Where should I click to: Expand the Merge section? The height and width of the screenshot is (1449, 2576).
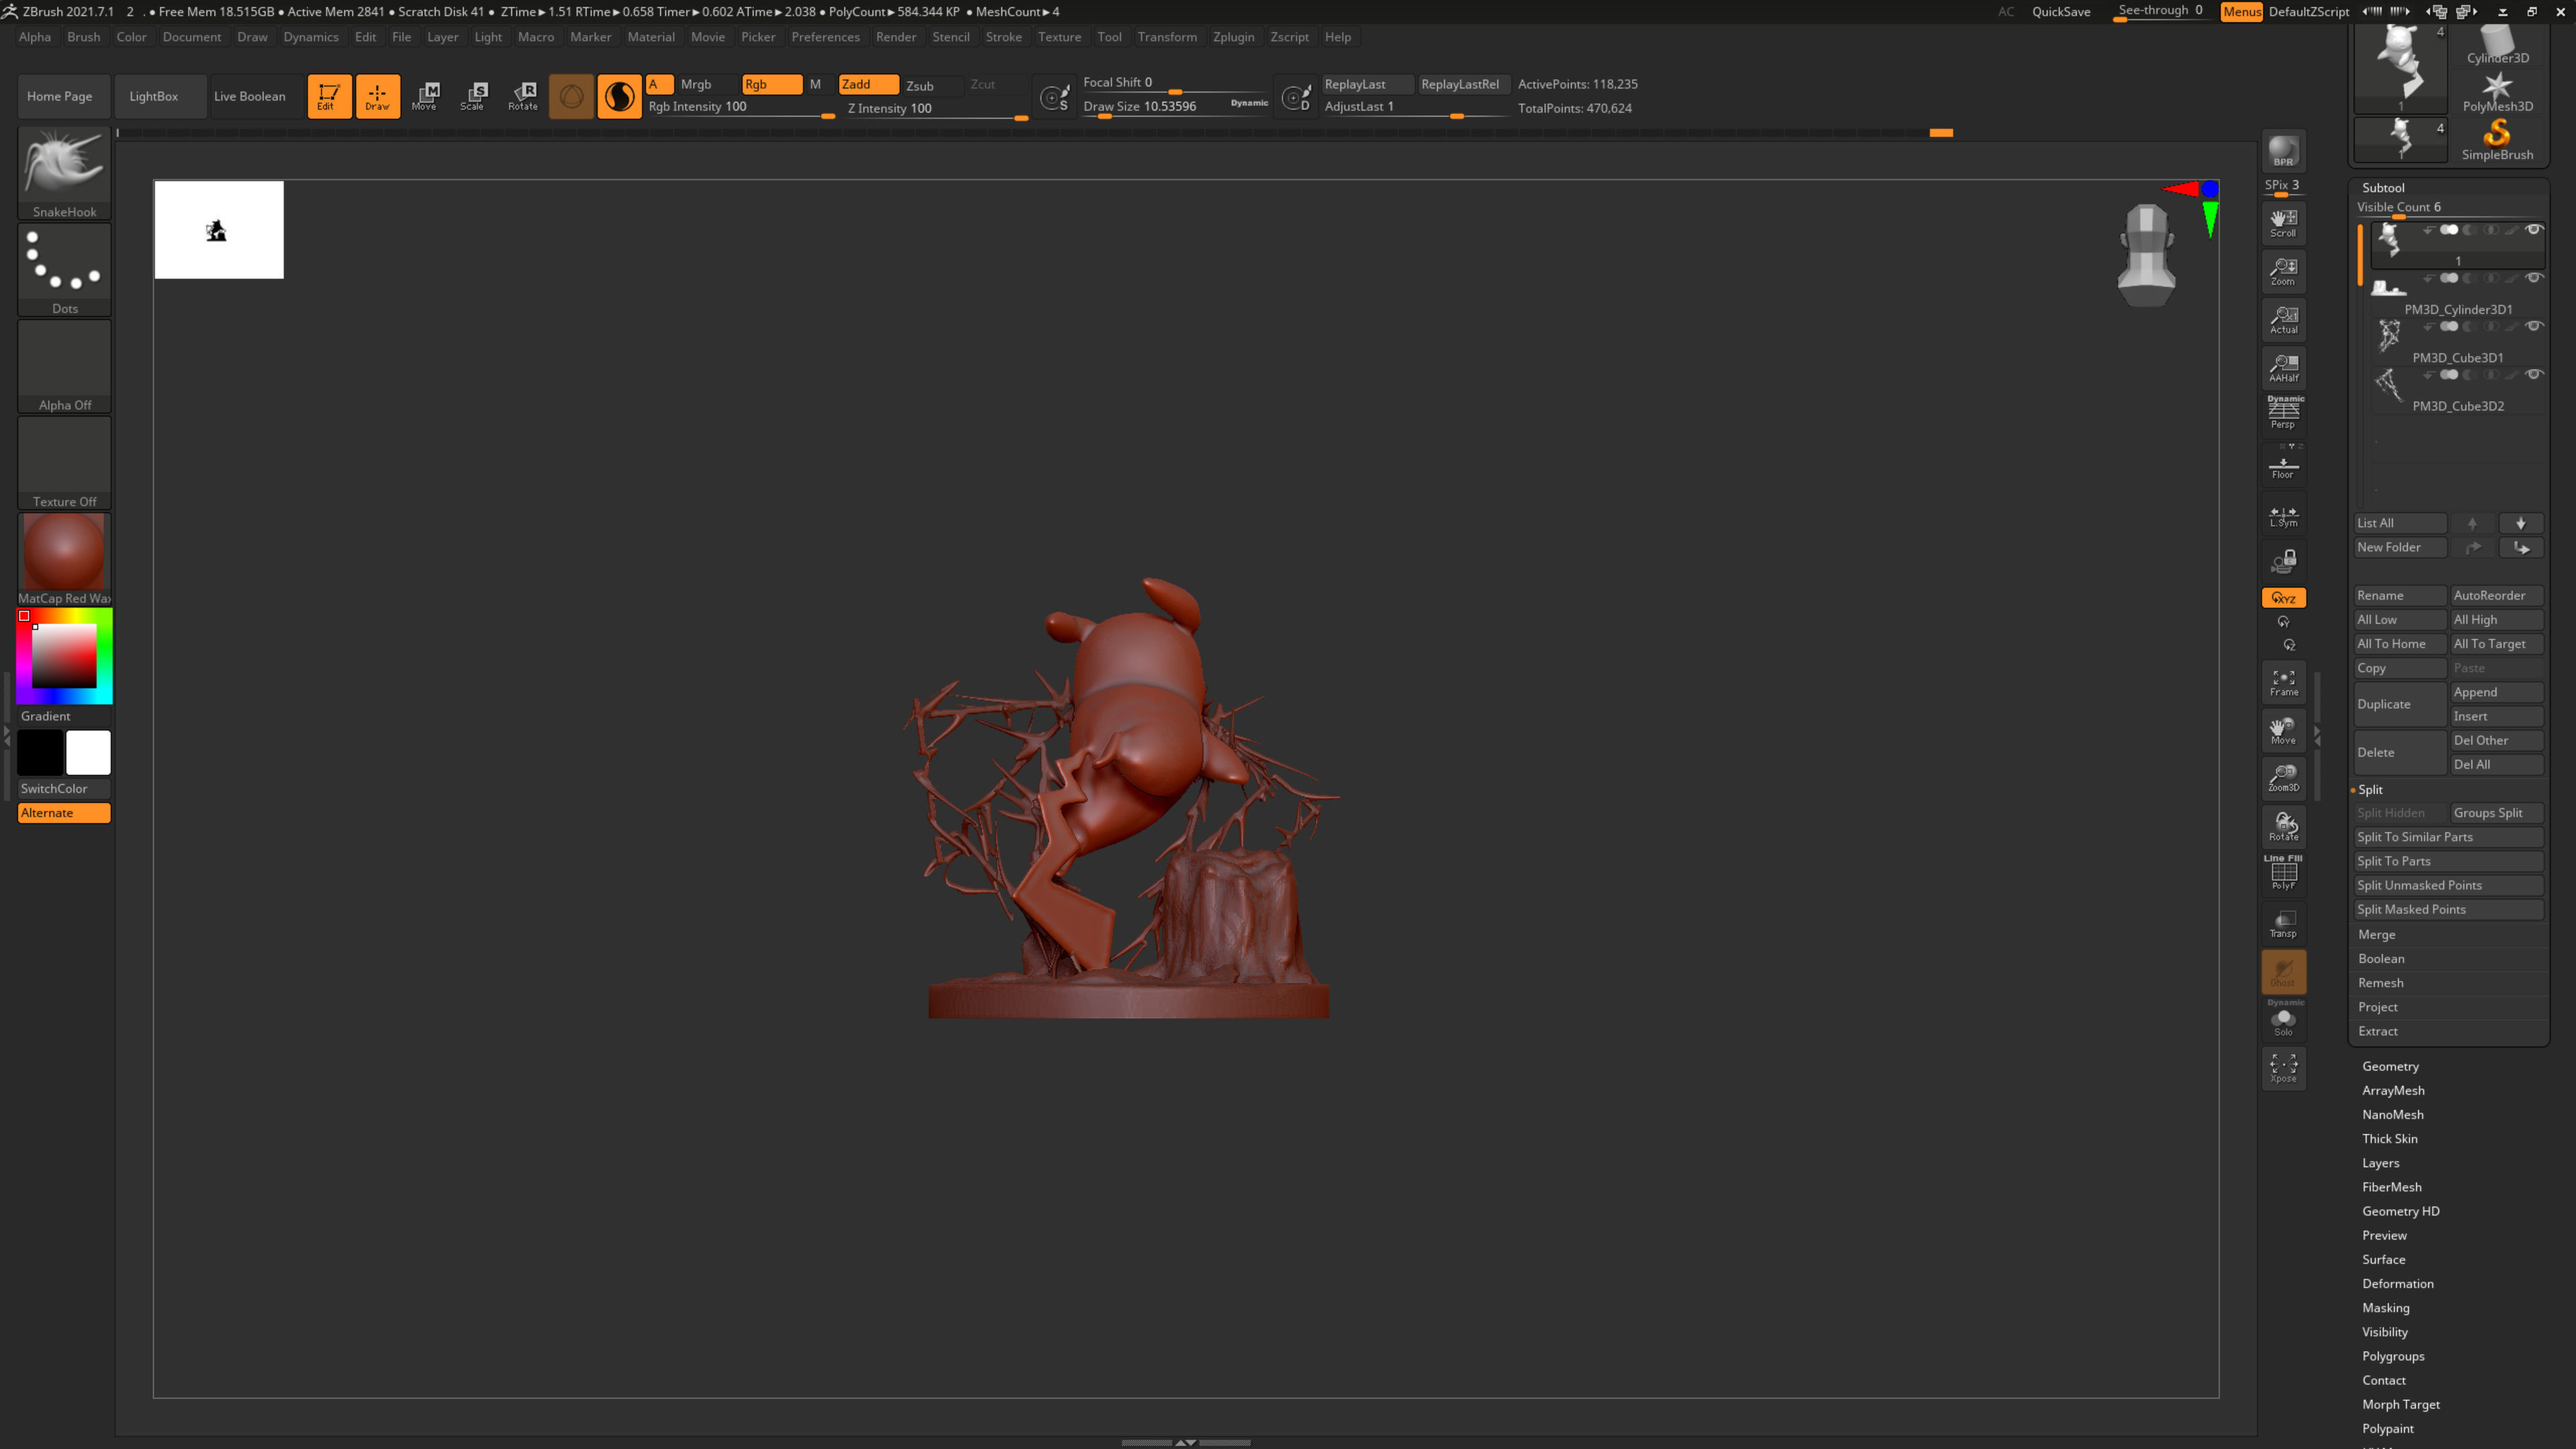(x=2377, y=934)
